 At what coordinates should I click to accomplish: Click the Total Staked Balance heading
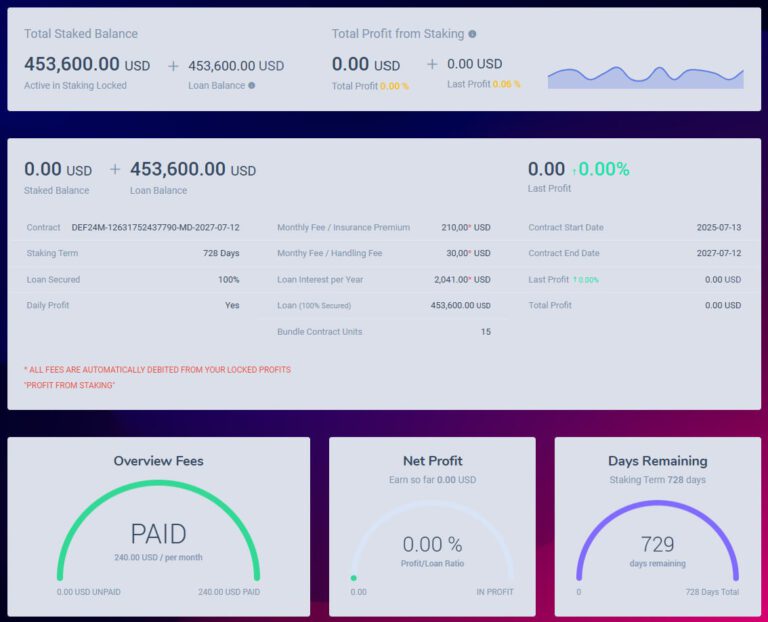[x=81, y=34]
